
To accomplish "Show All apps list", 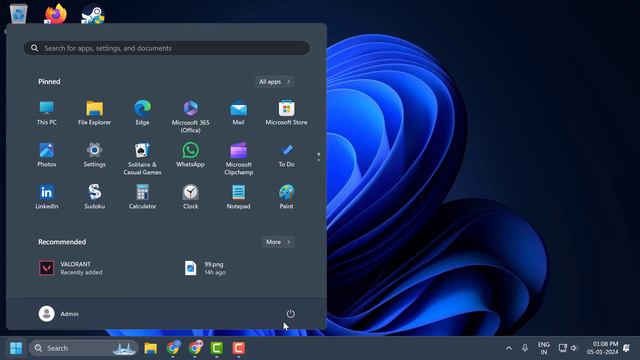I will (274, 82).
